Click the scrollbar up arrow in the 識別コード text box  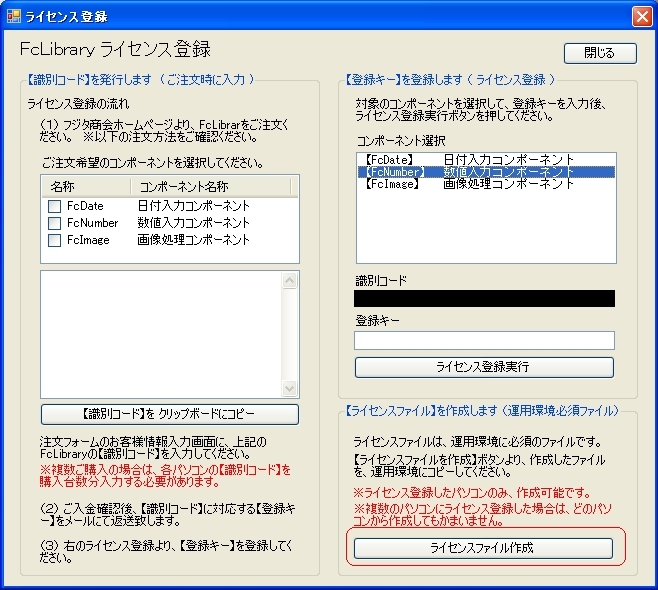coord(290,280)
